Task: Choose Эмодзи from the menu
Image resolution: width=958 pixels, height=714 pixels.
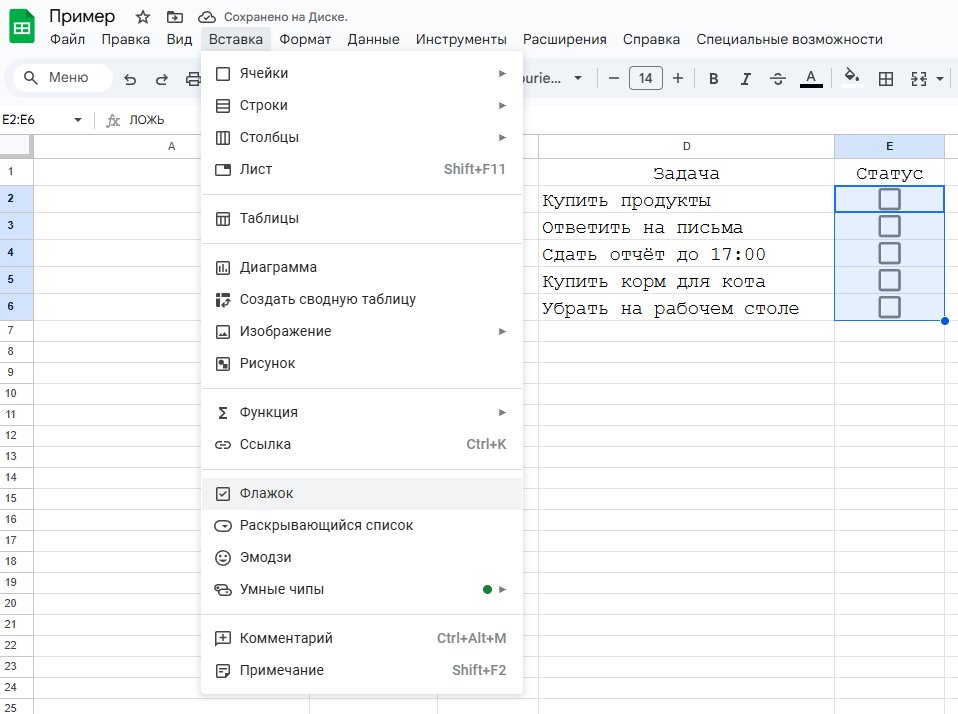Action: click(362, 557)
